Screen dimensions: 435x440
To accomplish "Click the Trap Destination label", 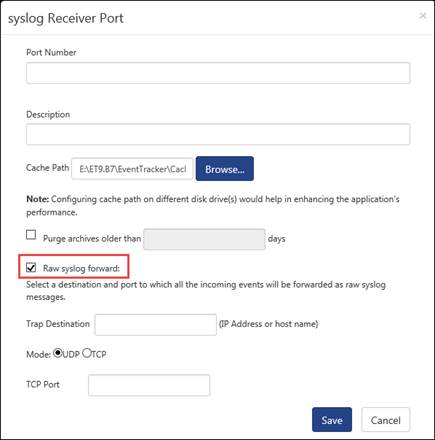I will [58, 324].
